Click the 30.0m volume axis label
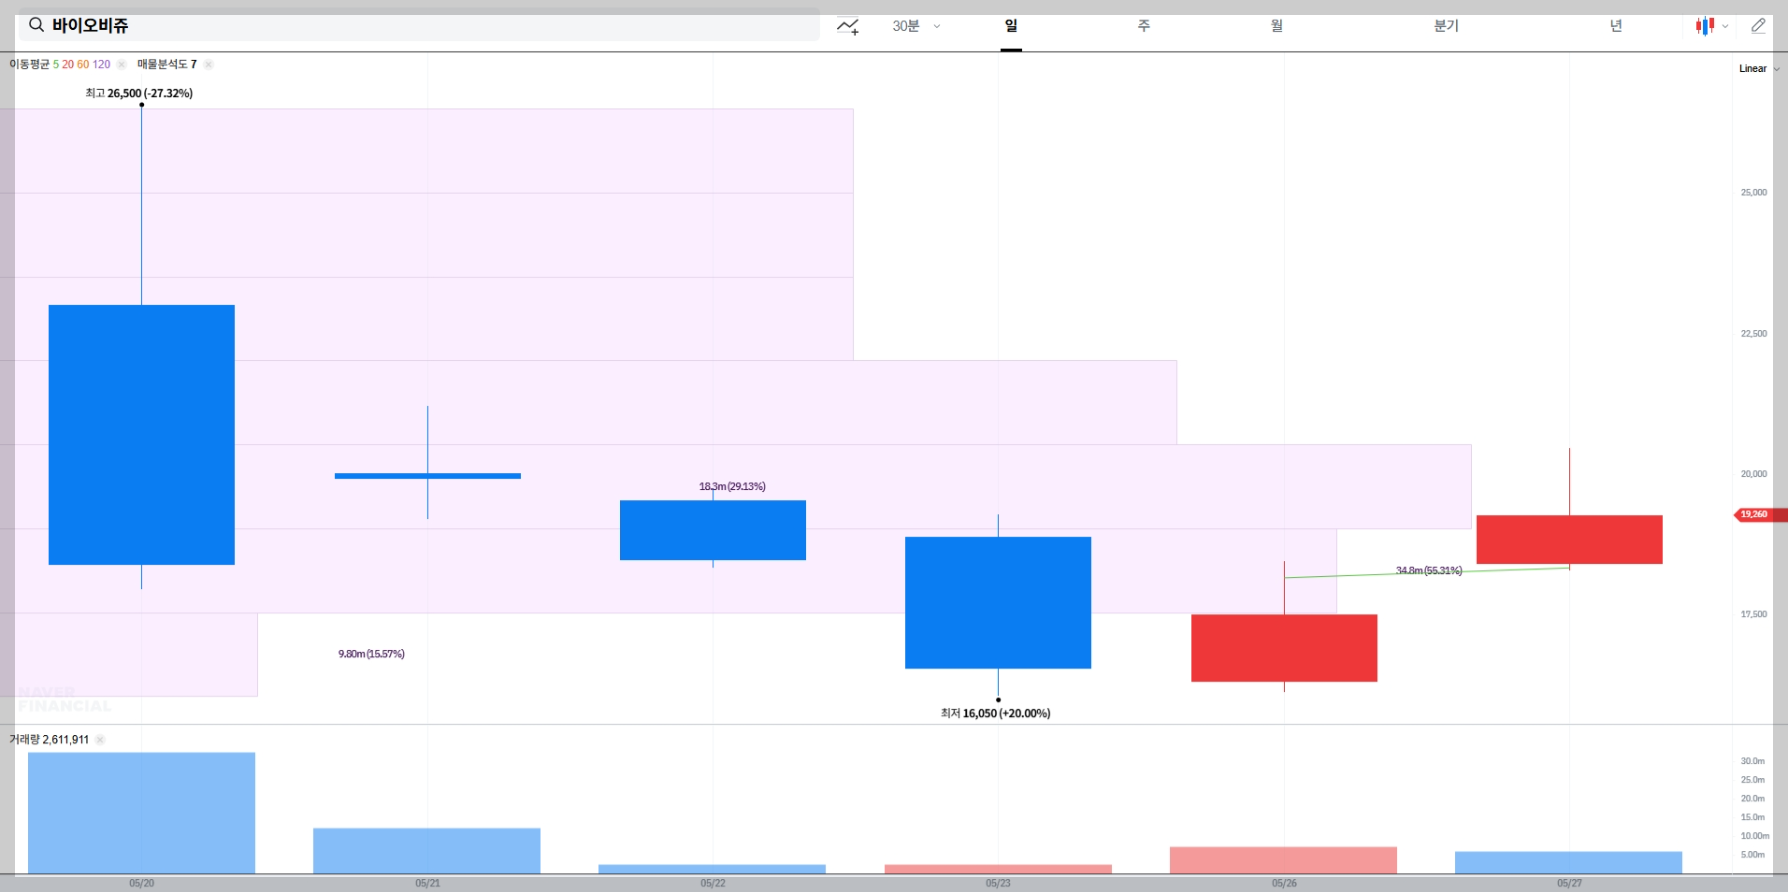Image resolution: width=1788 pixels, height=892 pixels. (1753, 761)
